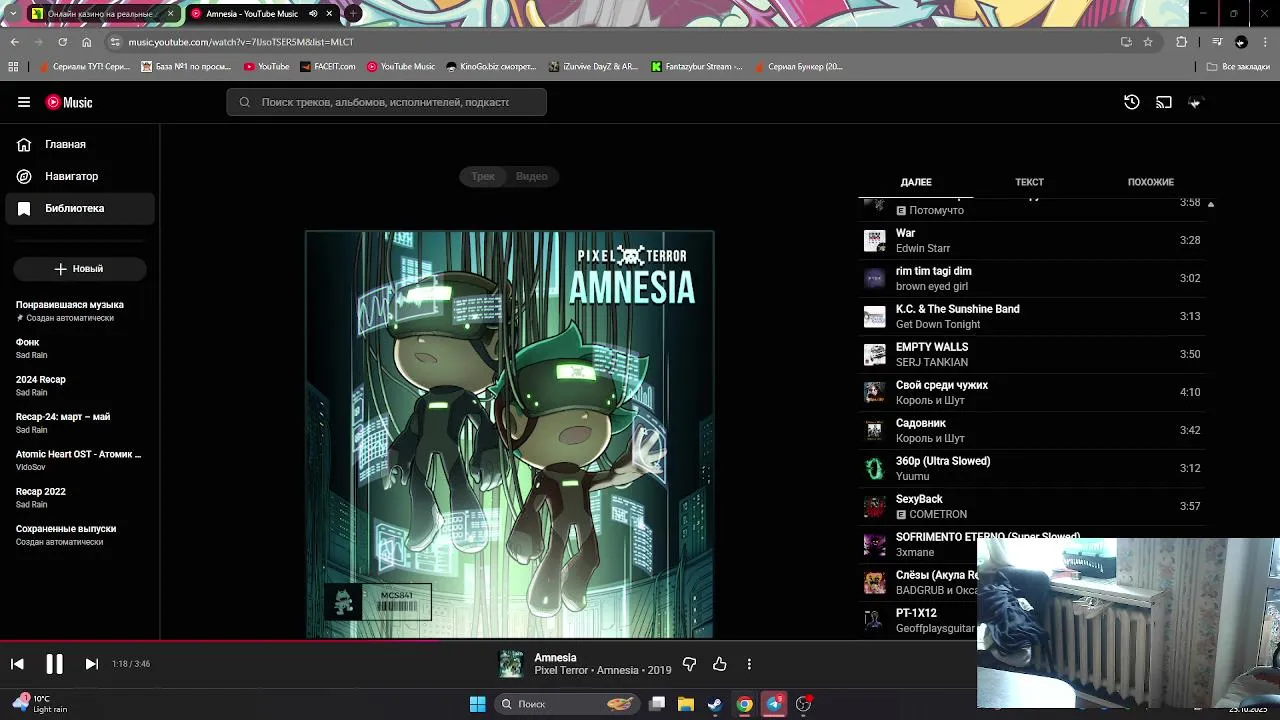This screenshot has height=720, width=1280.
Task: Open Сохраненные выпуски playlist
Action: pos(80,535)
